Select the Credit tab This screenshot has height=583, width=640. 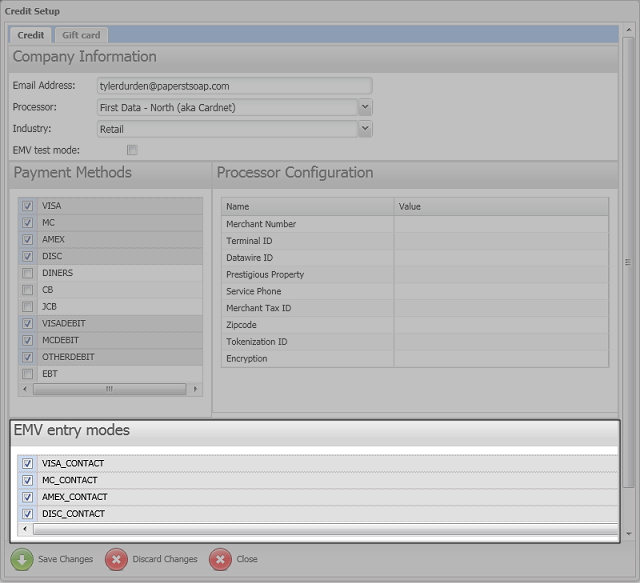[x=30, y=35]
